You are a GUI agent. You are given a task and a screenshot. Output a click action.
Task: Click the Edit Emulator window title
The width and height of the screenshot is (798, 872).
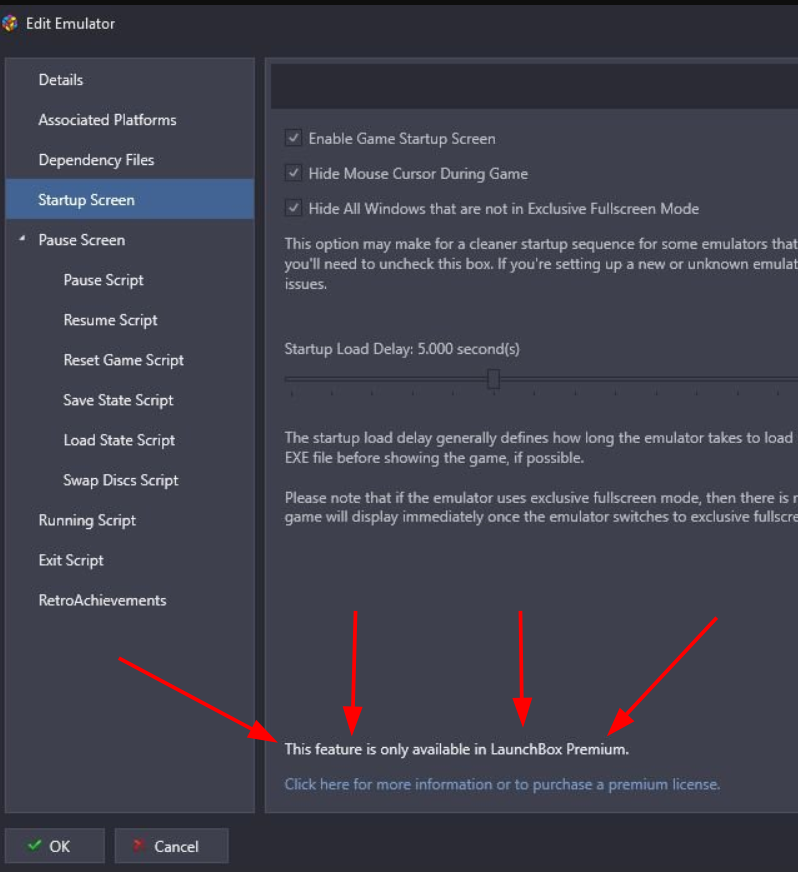point(70,23)
